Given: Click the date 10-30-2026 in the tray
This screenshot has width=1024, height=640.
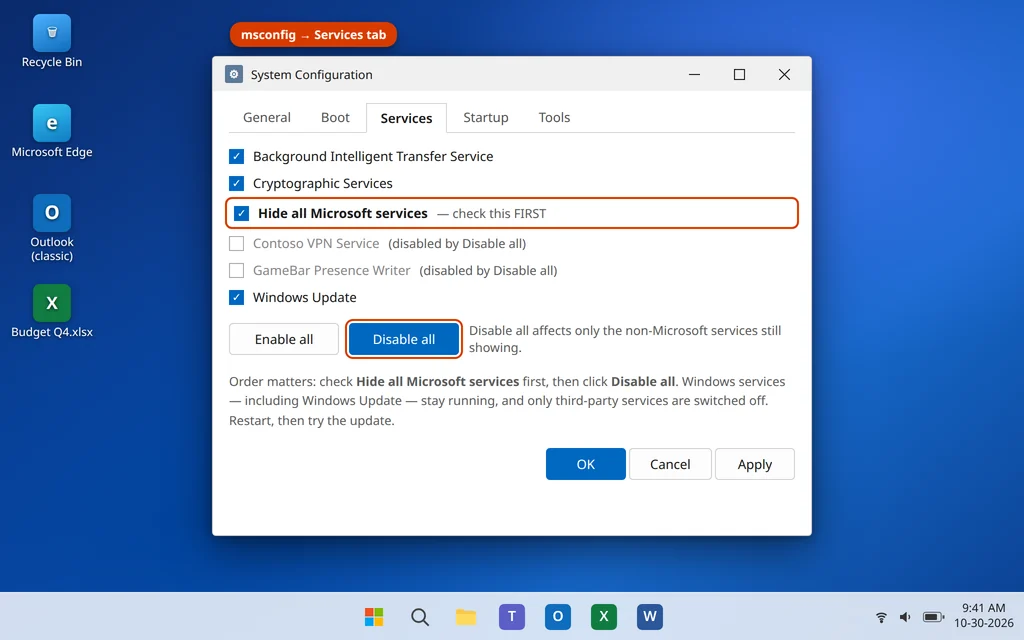Looking at the screenshot, I should tap(984, 623).
